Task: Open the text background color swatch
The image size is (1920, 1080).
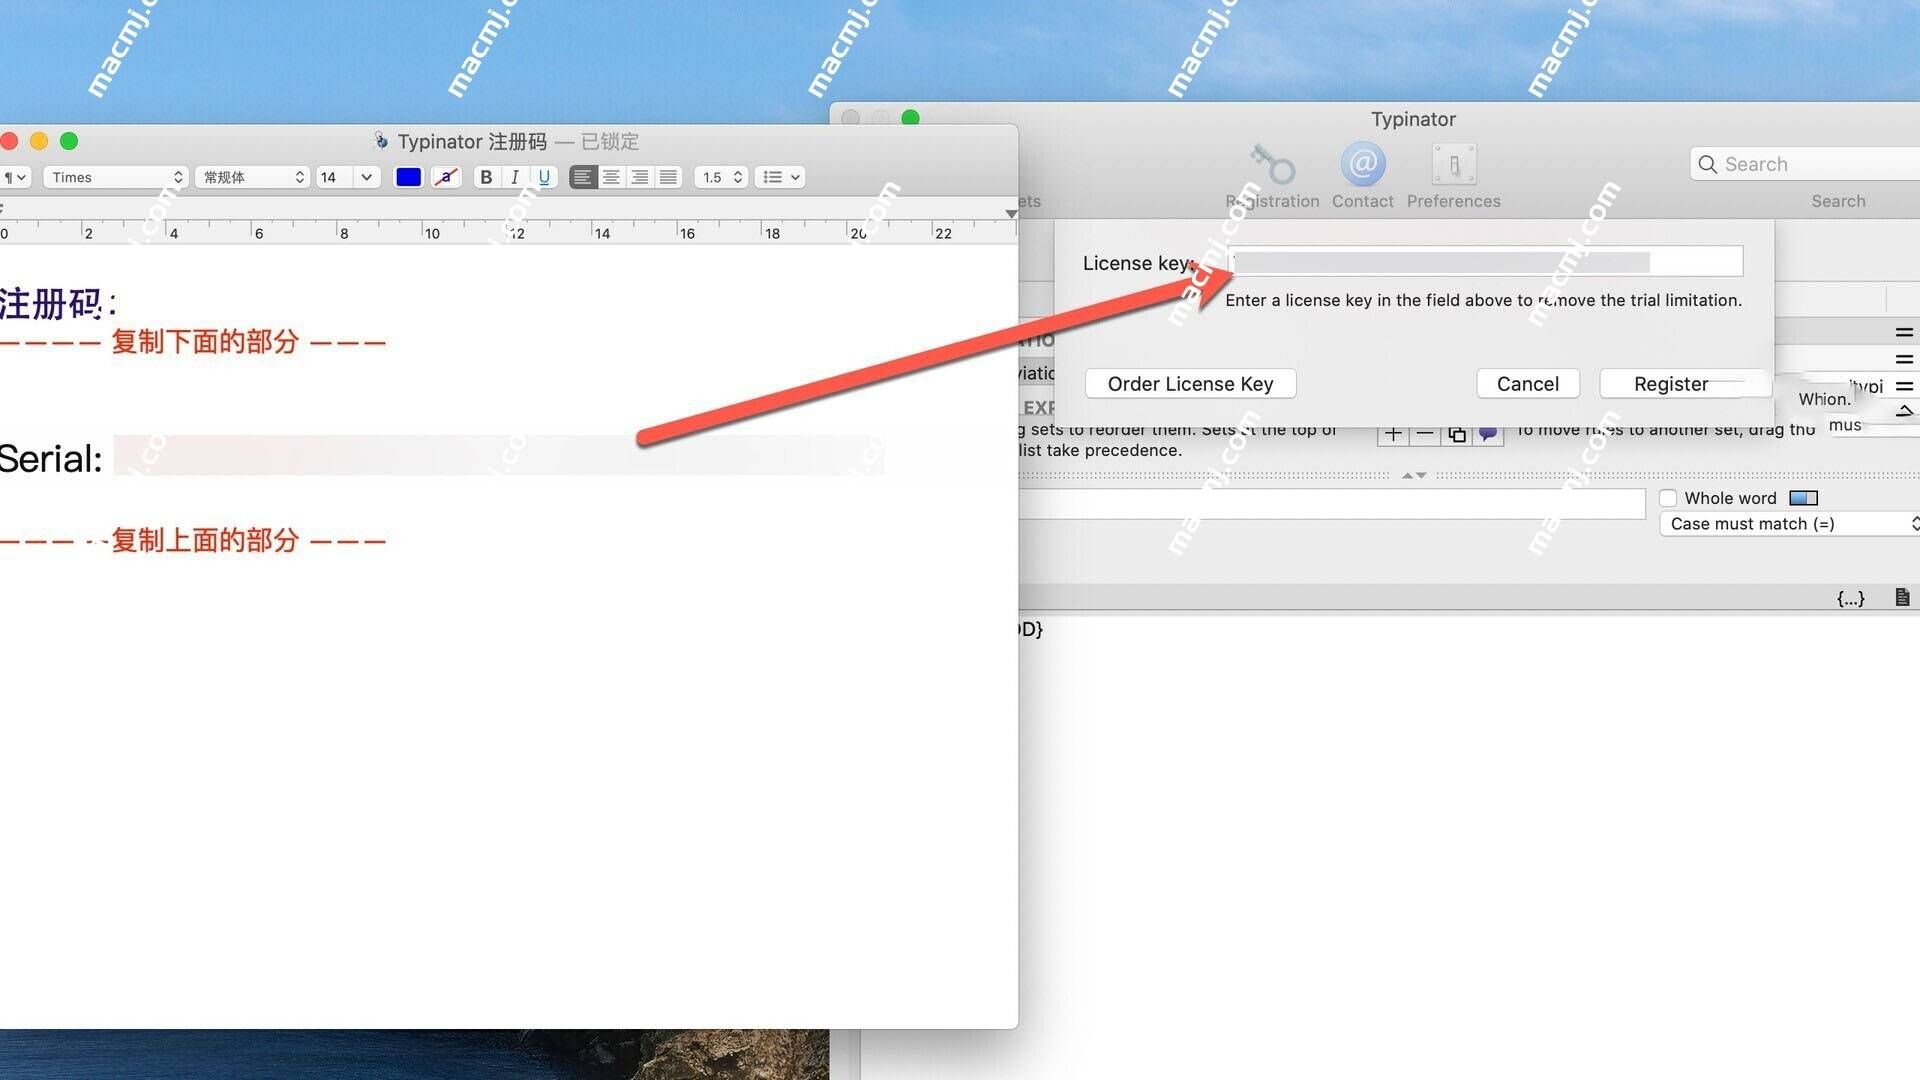Action: [446, 177]
